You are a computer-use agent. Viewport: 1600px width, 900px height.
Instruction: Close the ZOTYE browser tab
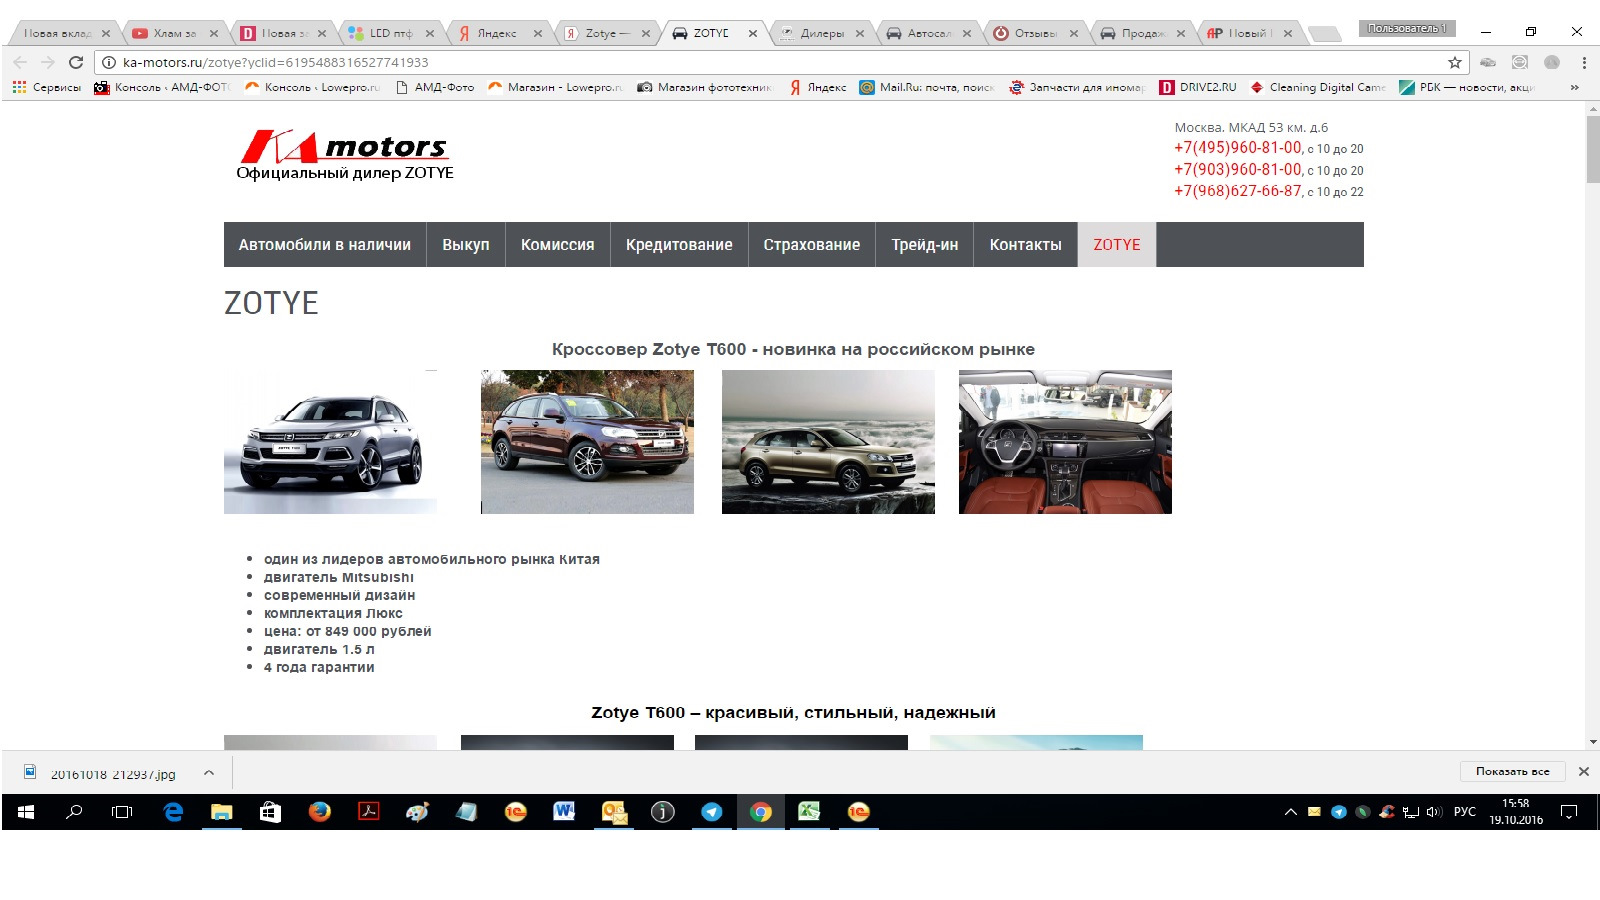coord(753,33)
